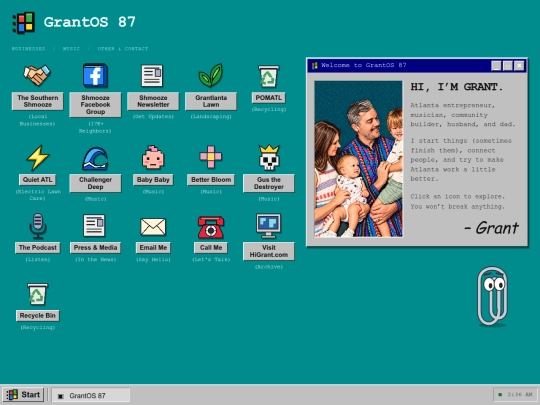Image resolution: width=540 pixels, height=405 pixels.
Task: Click the Shmooze Newsletter newspaper icon
Action: [152, 75]
